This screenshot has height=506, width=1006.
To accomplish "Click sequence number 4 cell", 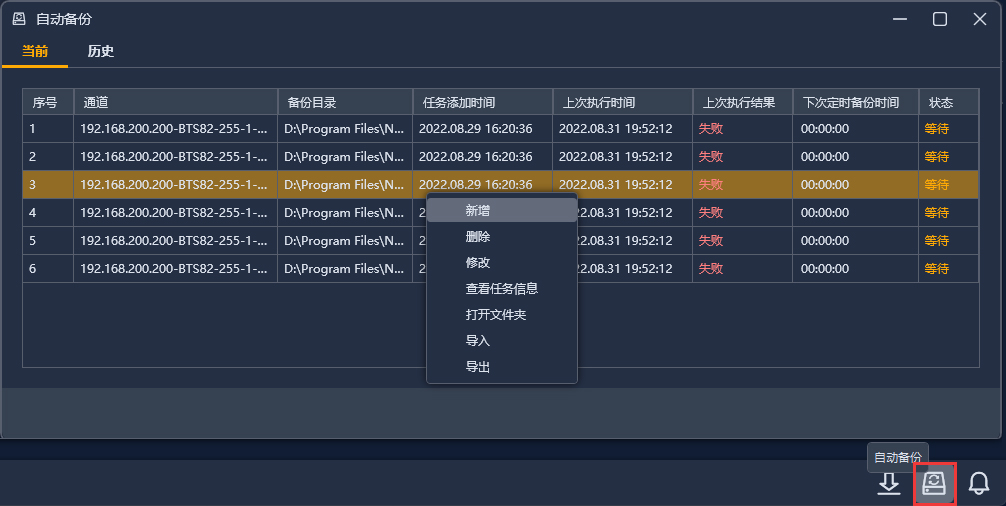I will coord(48,212).
